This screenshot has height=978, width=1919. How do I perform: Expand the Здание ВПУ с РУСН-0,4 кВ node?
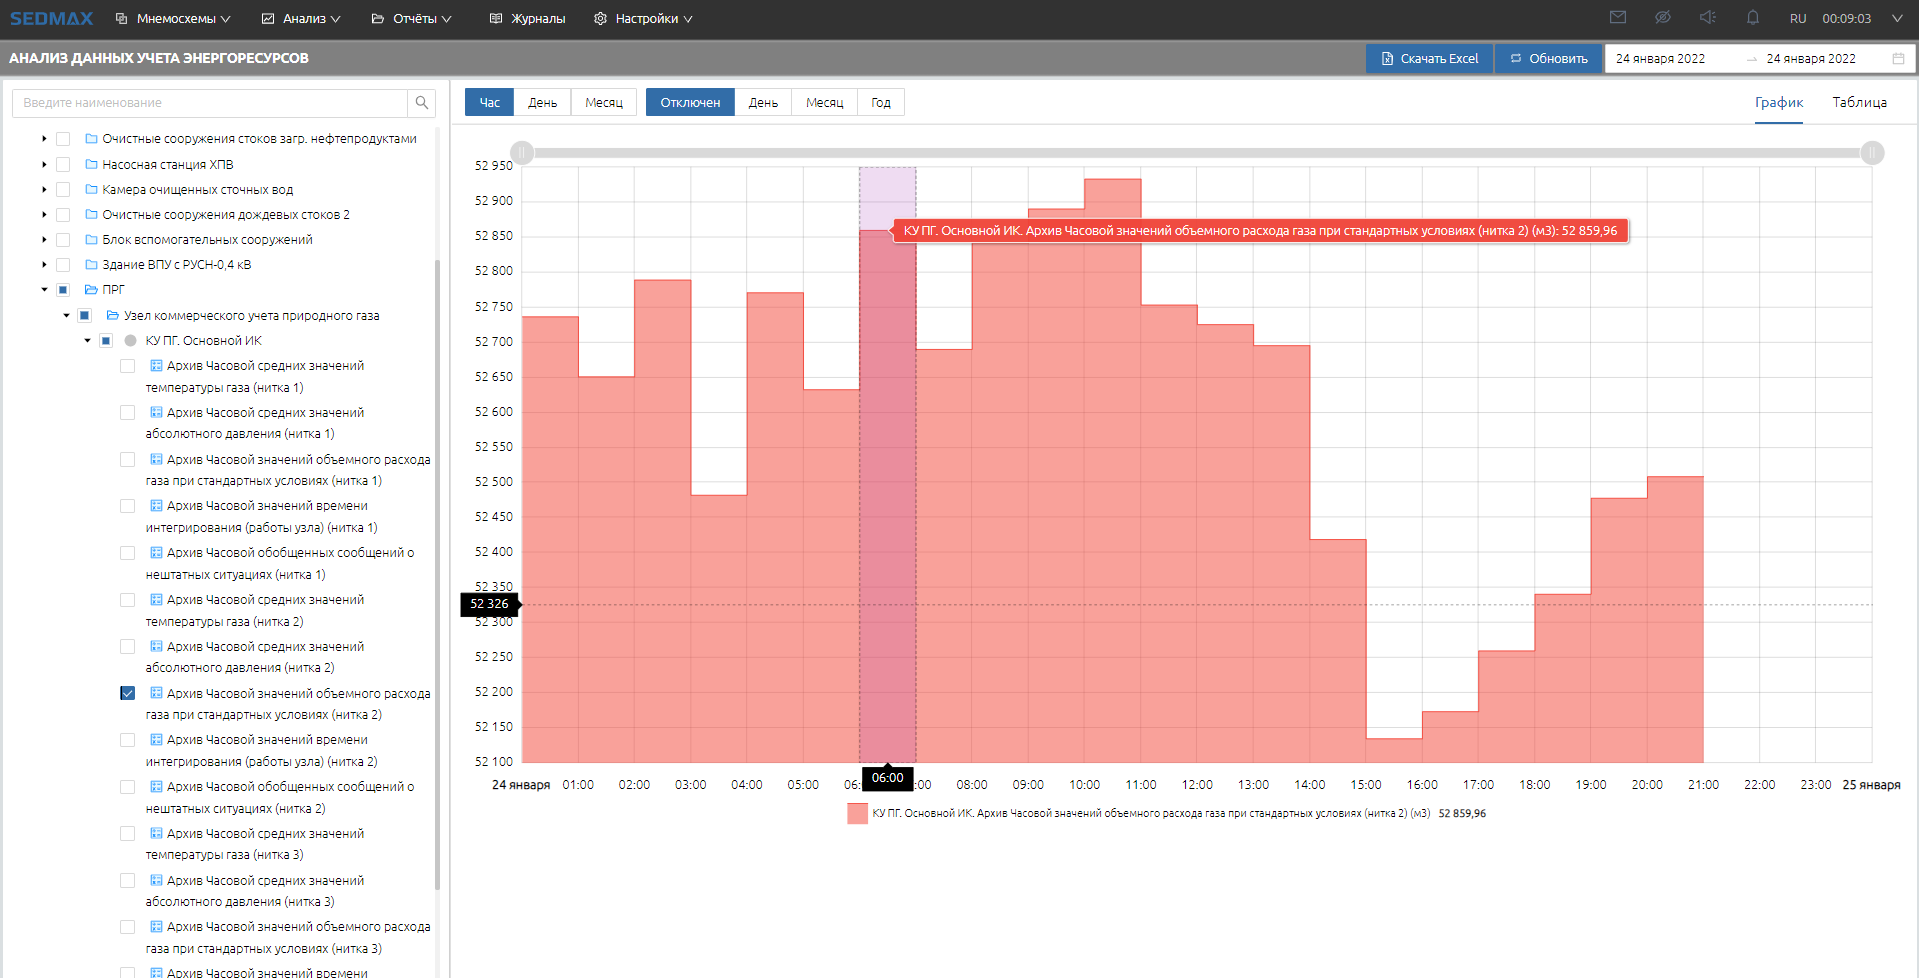44,265
